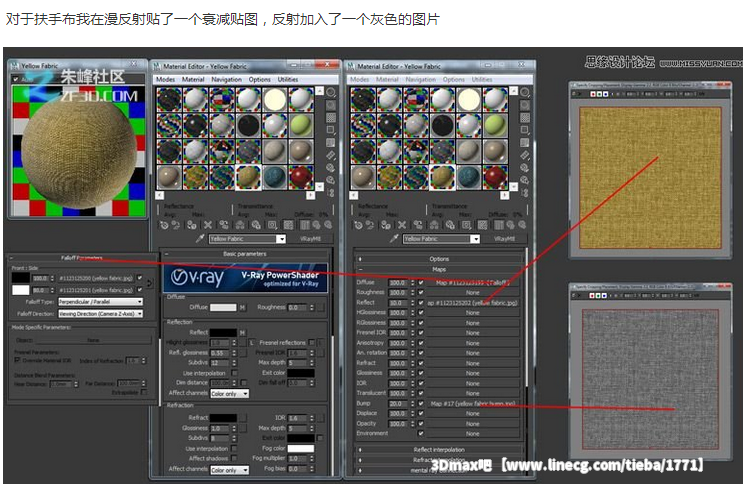Enable Affect shadows checkbox in Refraction
This screenshot has width=743, height=484.
235,458
